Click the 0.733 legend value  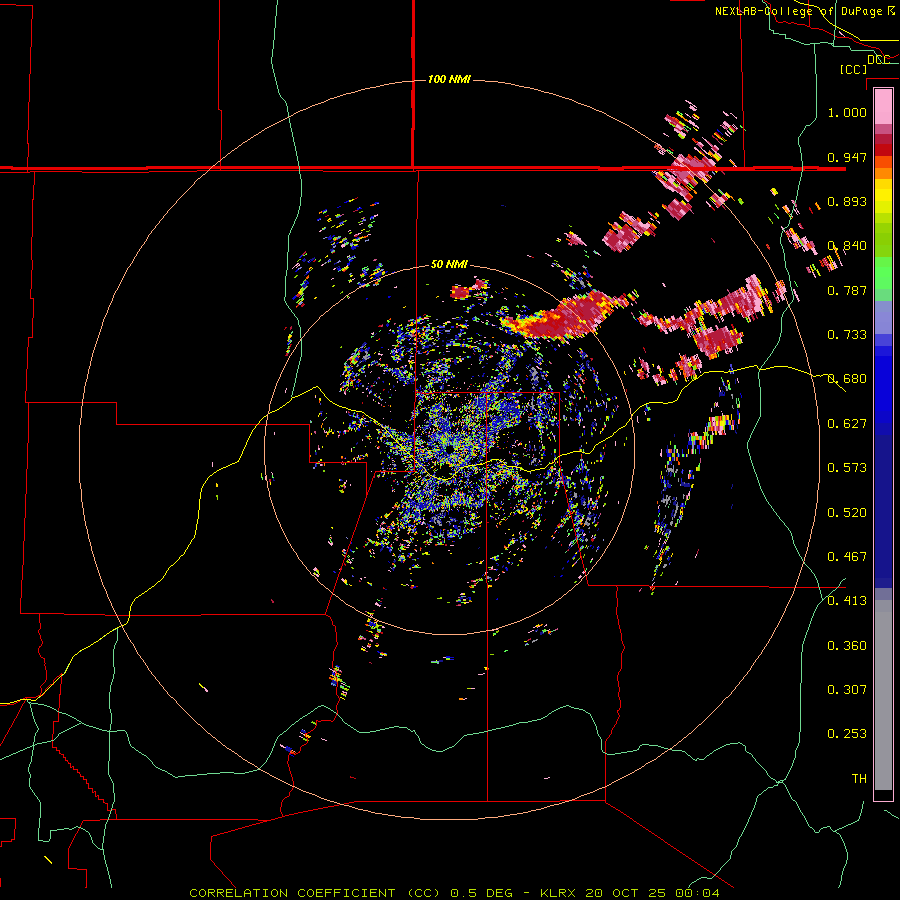(847, 335)
